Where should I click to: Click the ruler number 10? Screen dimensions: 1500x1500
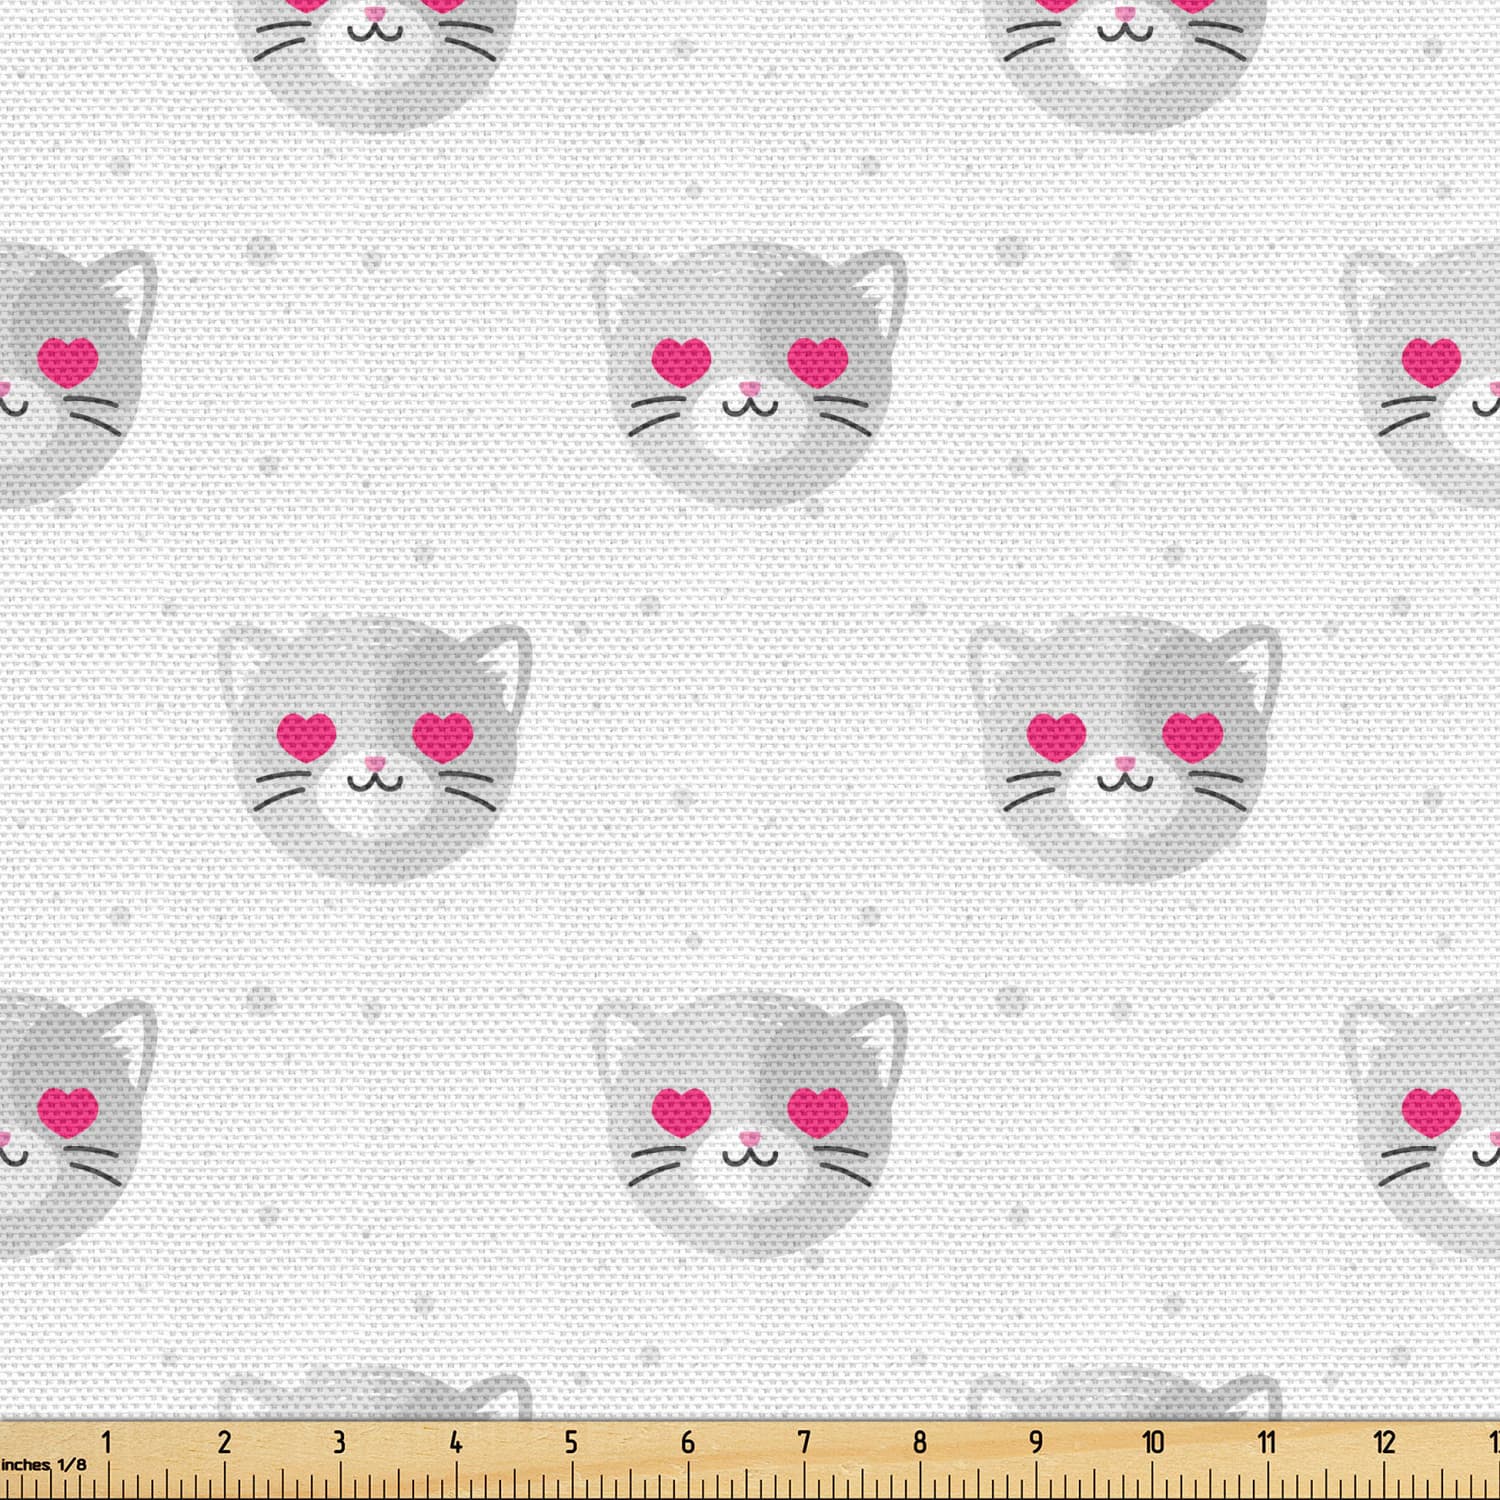click(1153, 1443)
